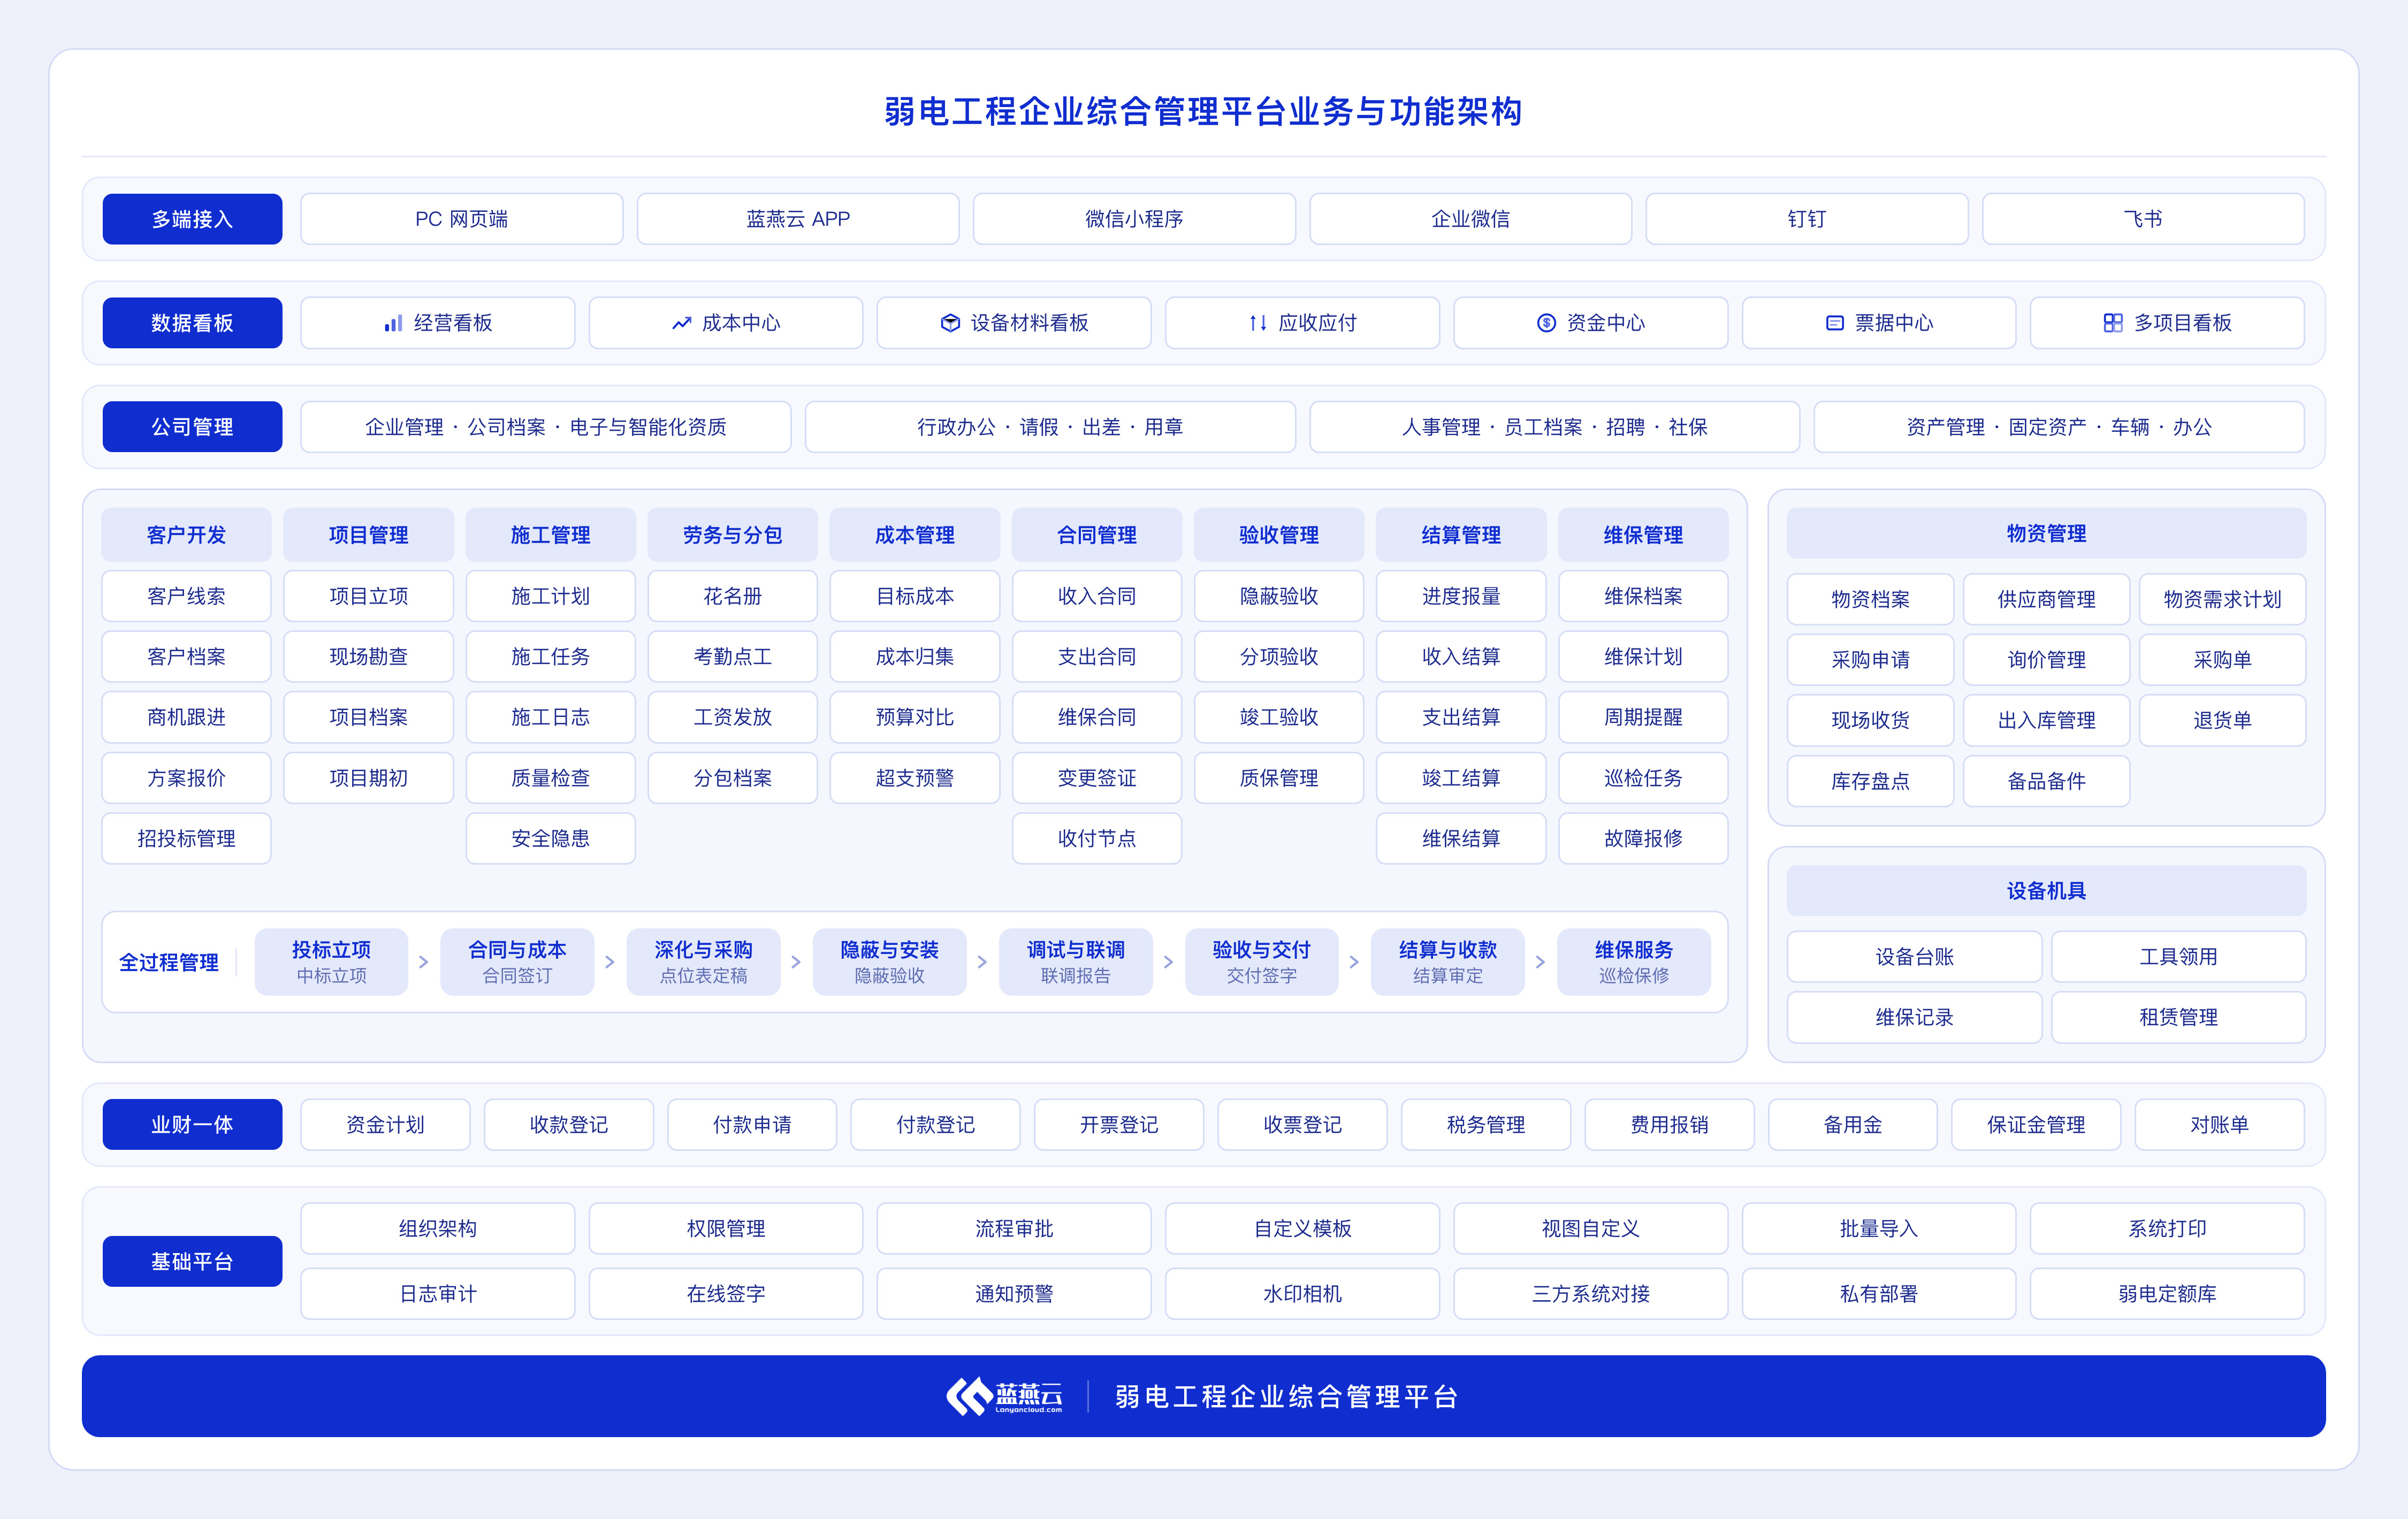Image resolution: width=2408 pixels, height=1519 pixels.
Task: Open the 蓝燕云 APP box
Action: coord(798,219)
